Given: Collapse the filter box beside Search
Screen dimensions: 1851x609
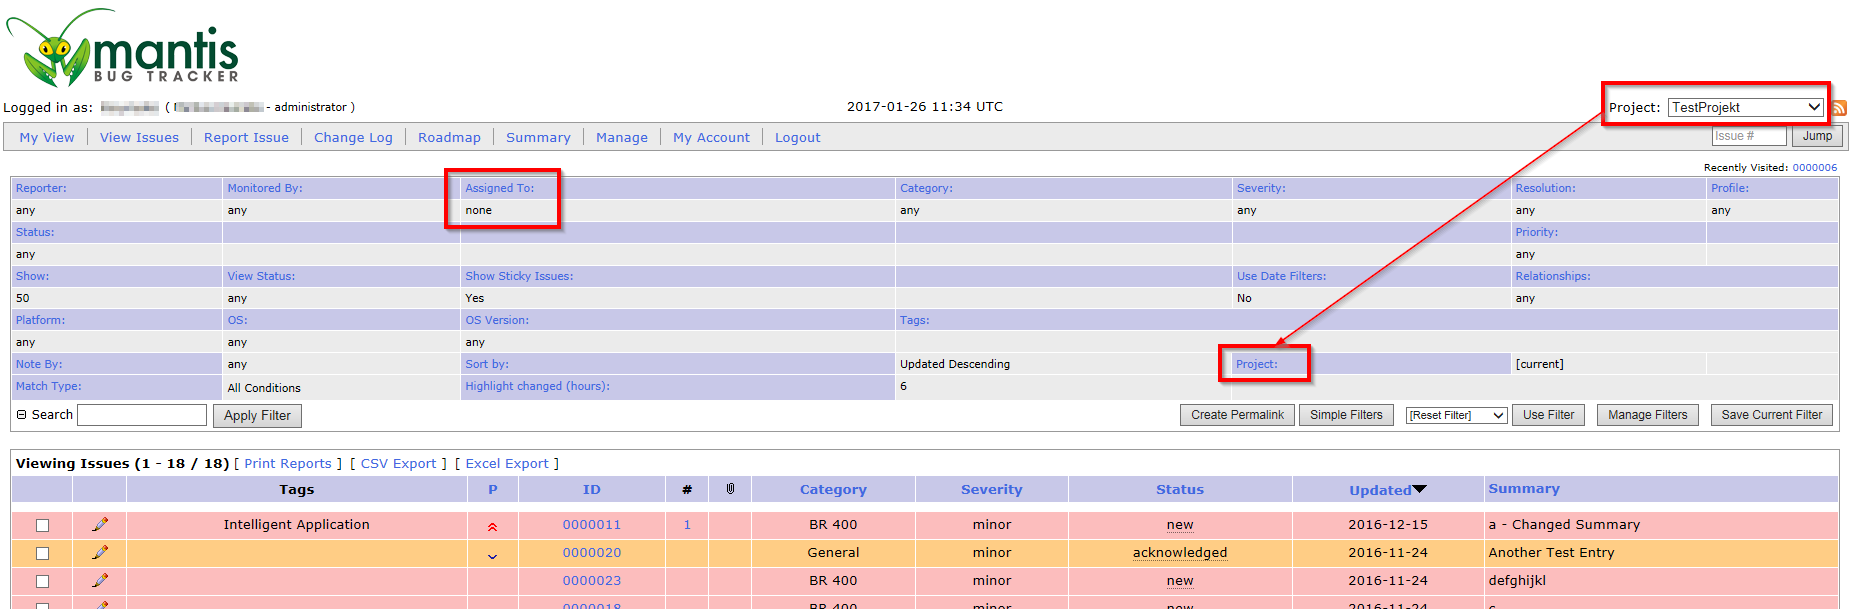Looking at the screenshot, I should [x=21, y=415].
